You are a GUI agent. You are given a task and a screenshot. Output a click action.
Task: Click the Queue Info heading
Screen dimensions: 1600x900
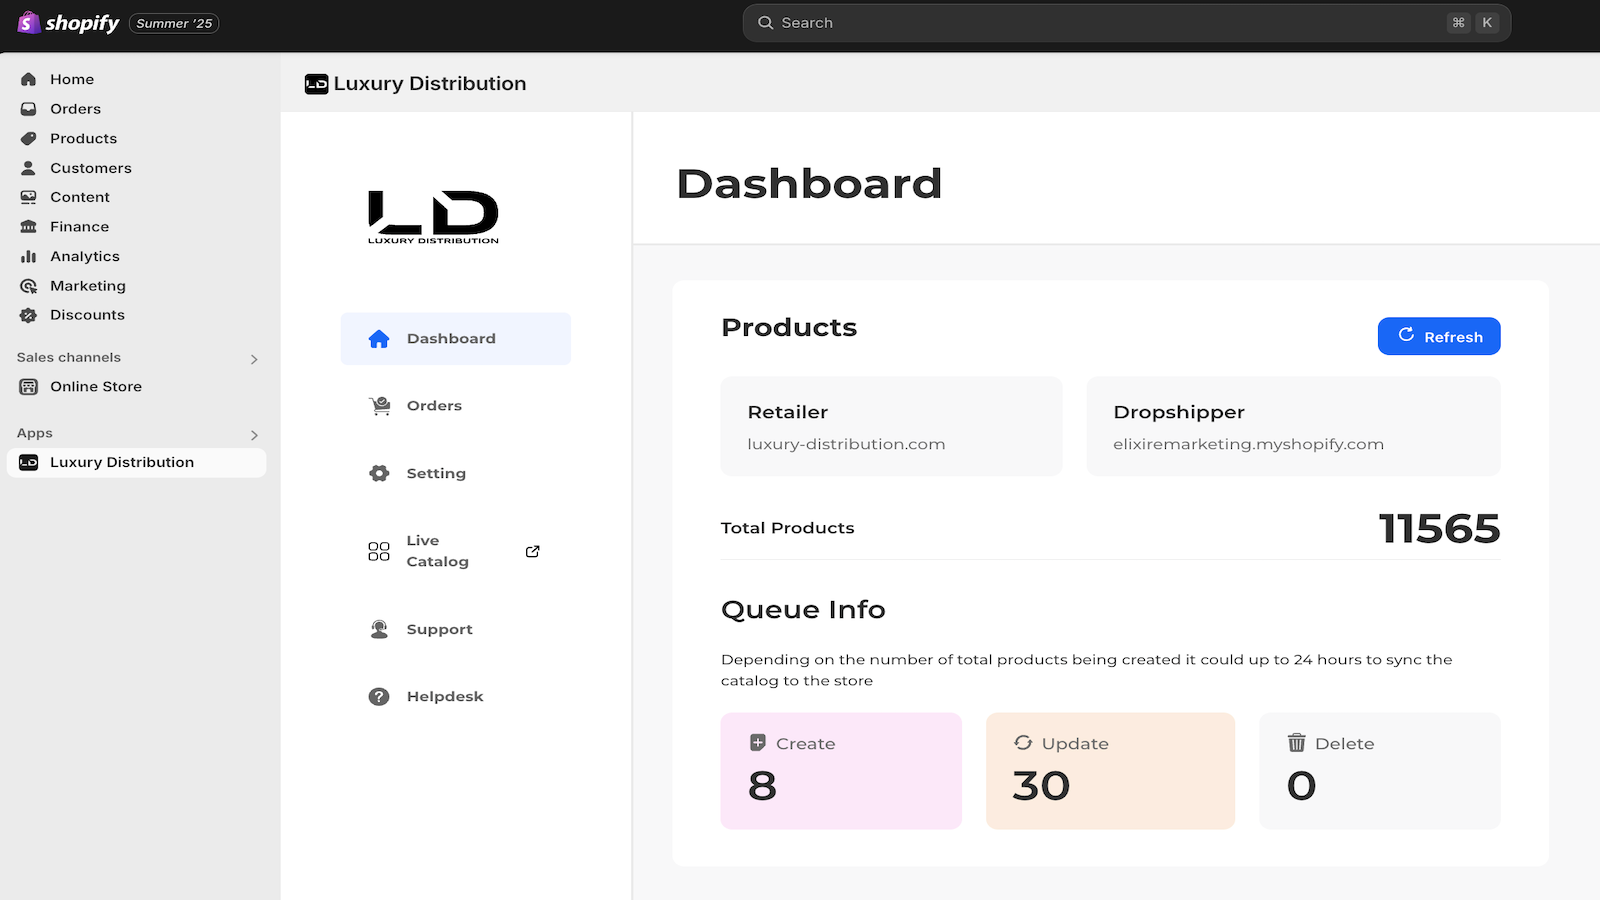[x=803, y=610]
